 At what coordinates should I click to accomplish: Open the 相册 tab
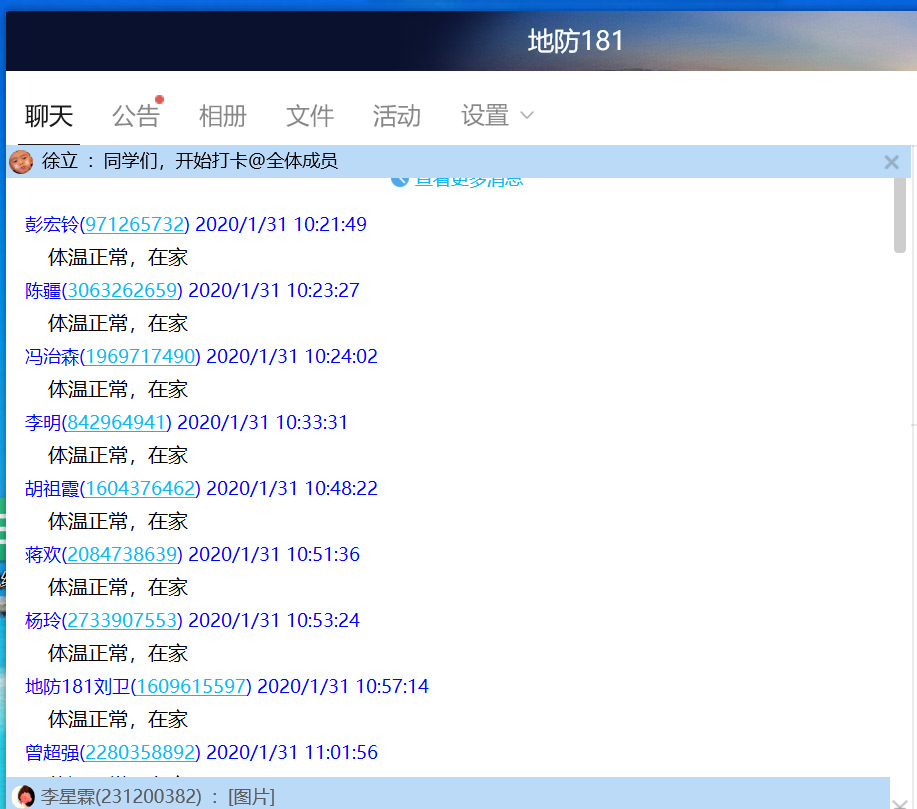coord(223,116)
